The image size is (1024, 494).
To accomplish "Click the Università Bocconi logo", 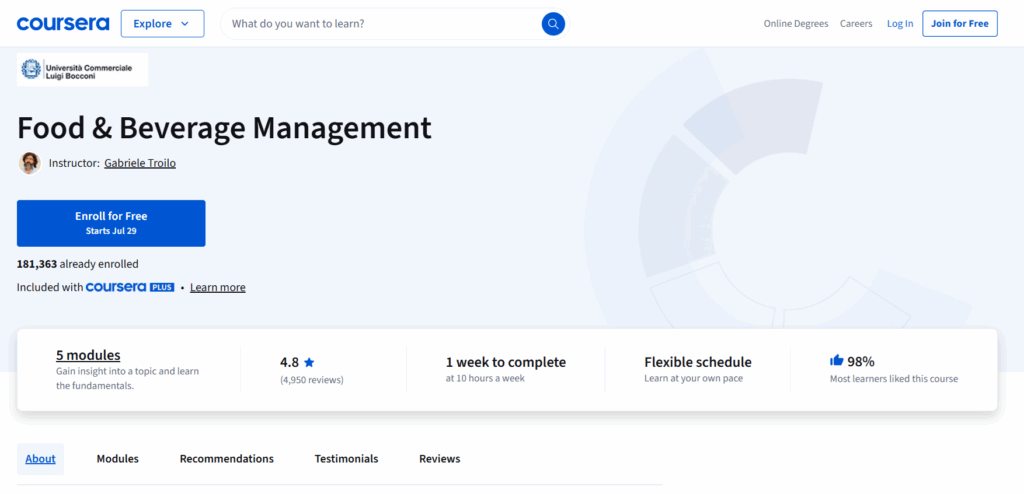I will pyautogui.click(x=82, y=69).
